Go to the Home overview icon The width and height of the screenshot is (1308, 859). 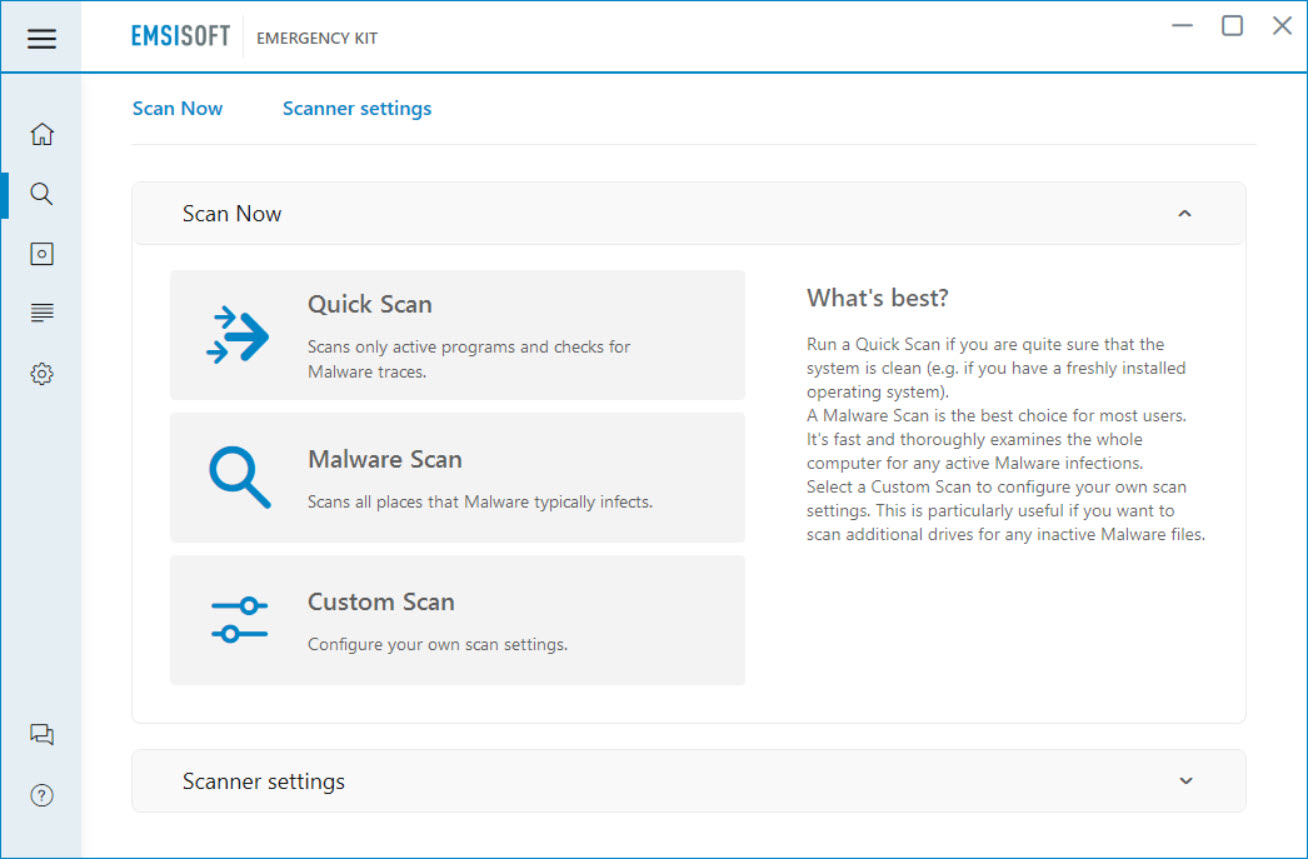pyautogui.click(x=42, y=134)
